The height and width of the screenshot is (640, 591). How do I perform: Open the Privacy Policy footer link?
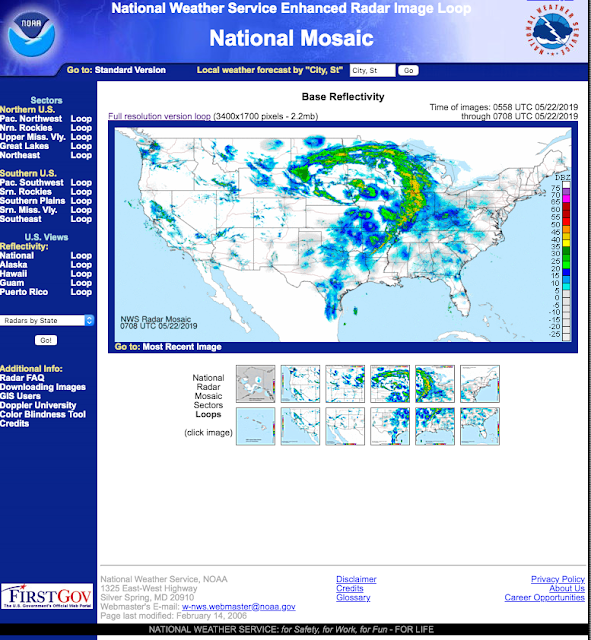click(x=558, y=579)
